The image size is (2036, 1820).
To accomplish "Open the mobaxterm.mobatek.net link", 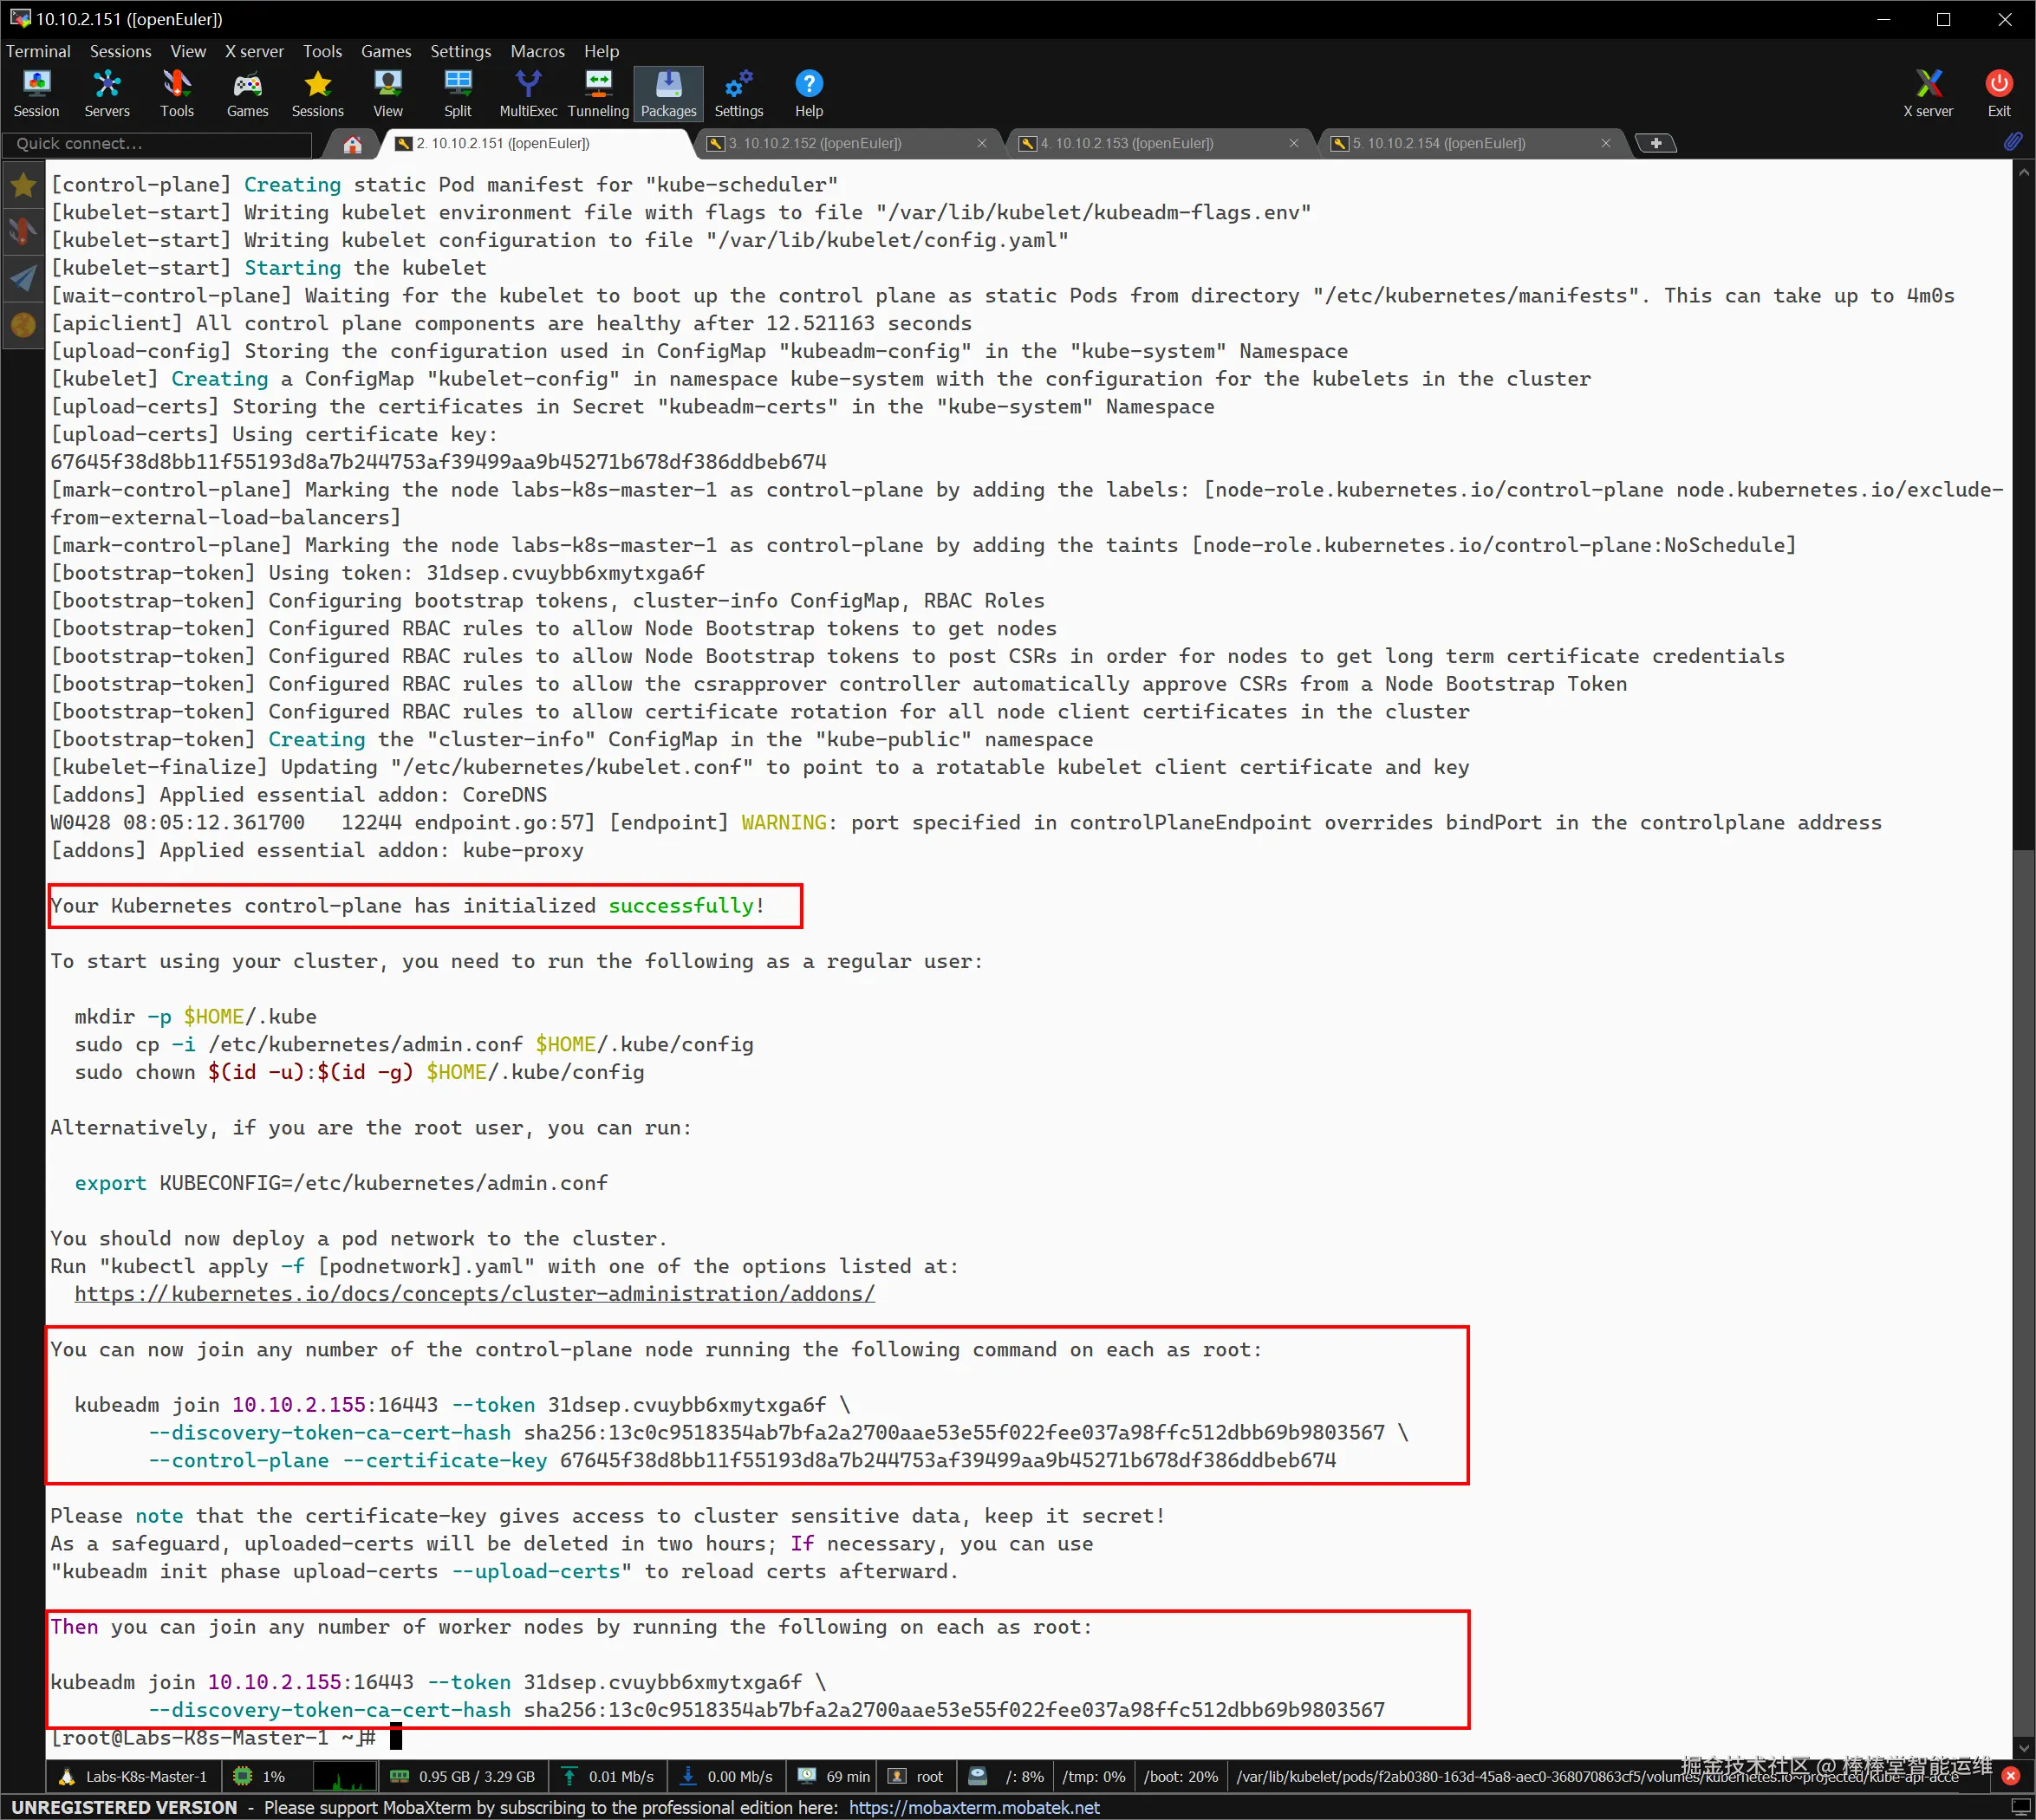I will point(973,1807).
